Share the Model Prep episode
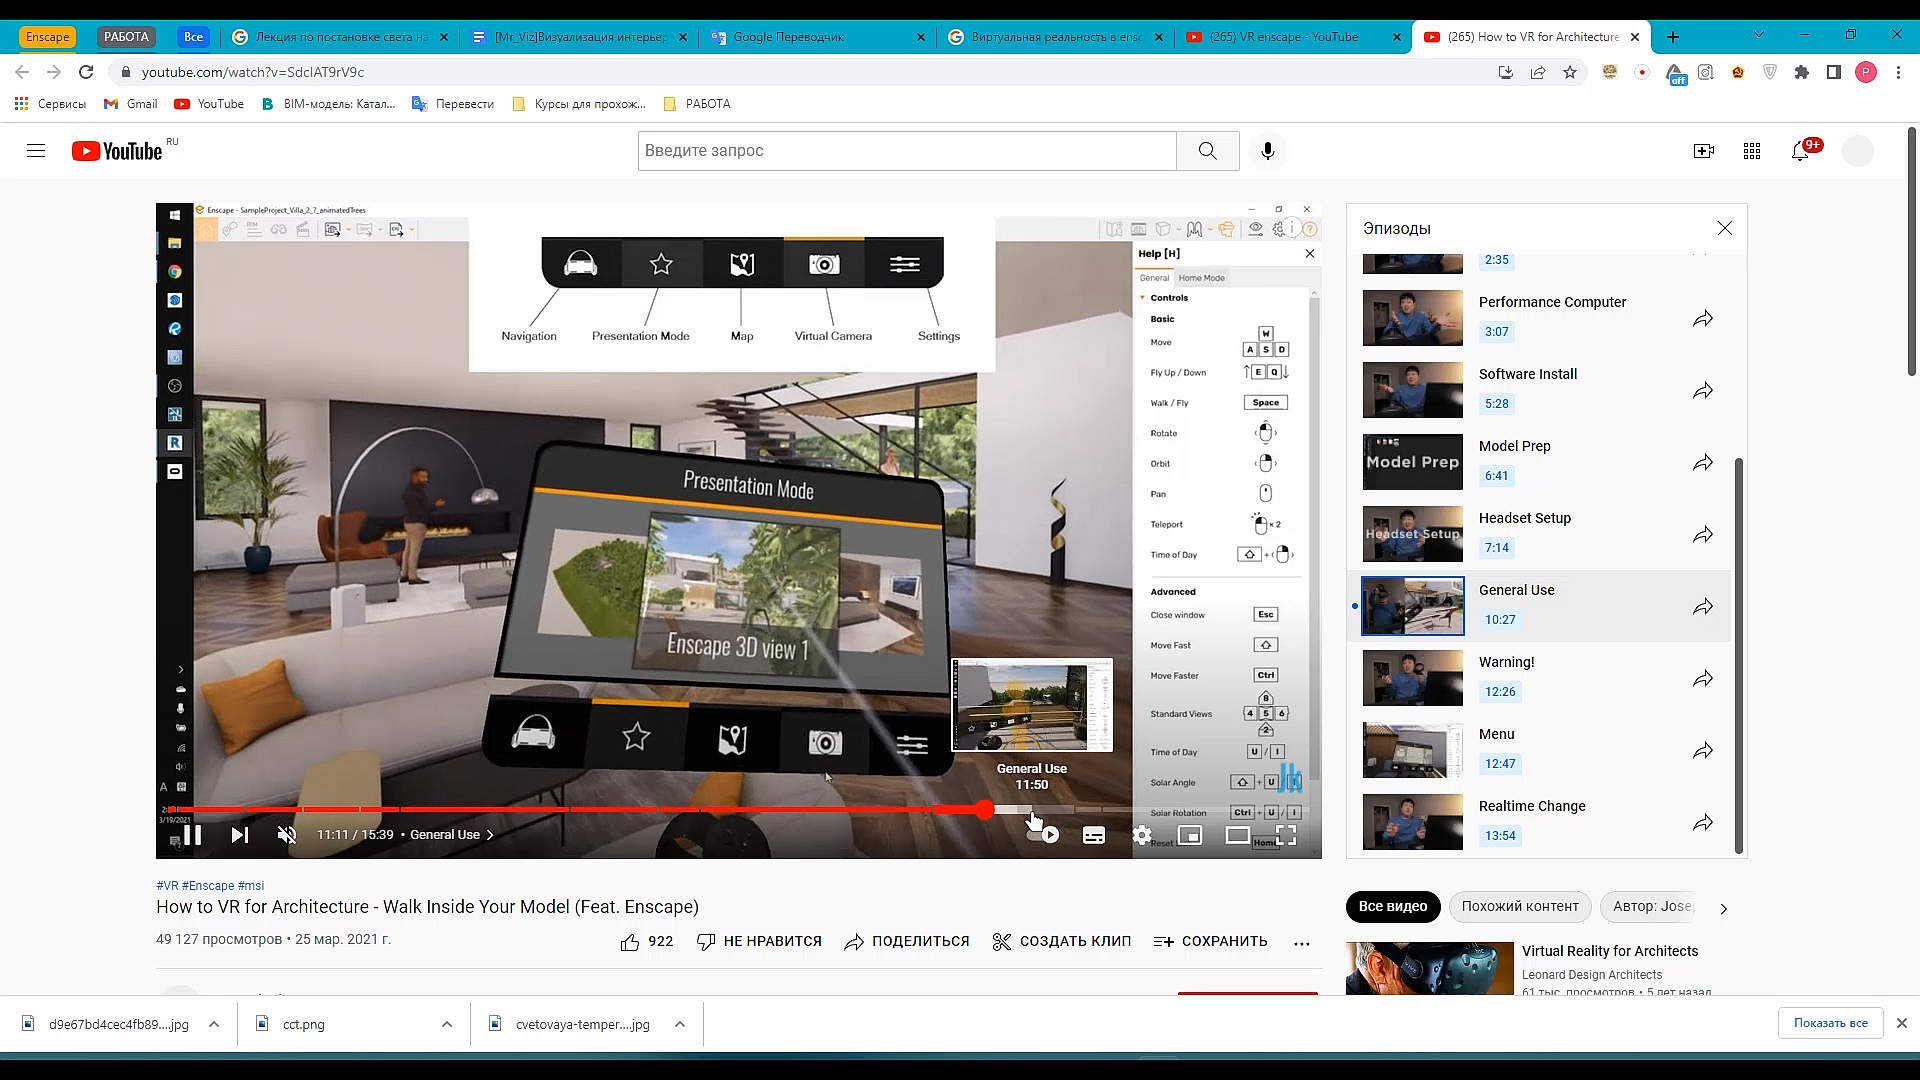 (1703, 462)
